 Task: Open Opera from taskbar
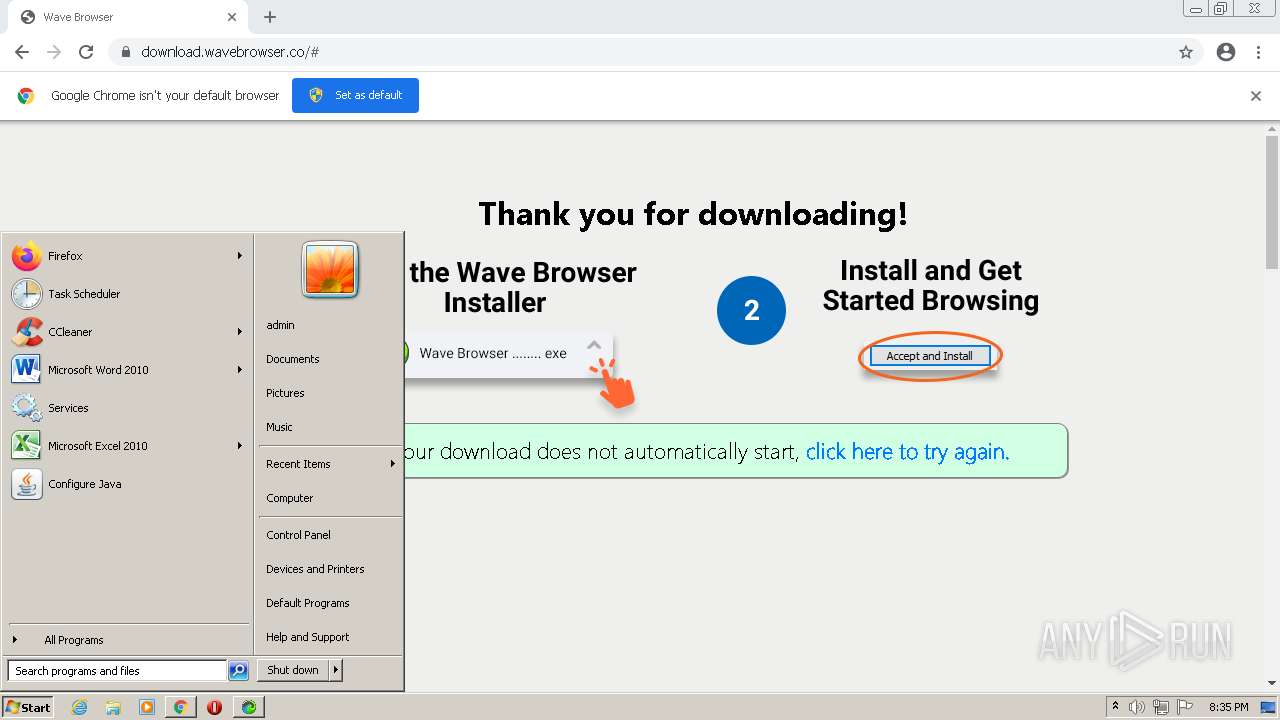[214, 707]
